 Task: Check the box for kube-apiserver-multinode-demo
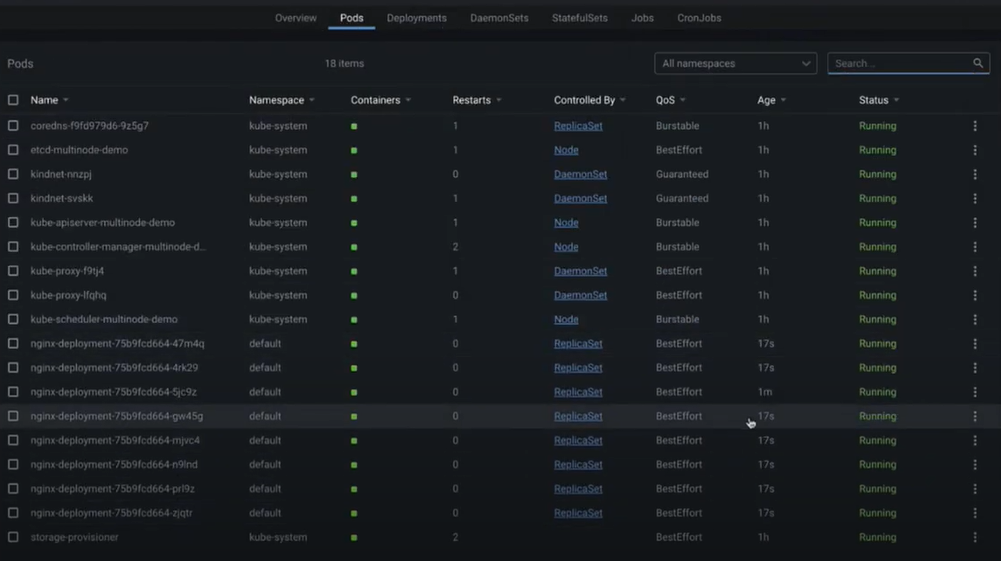pyautogui.click(x=13, y=223)
